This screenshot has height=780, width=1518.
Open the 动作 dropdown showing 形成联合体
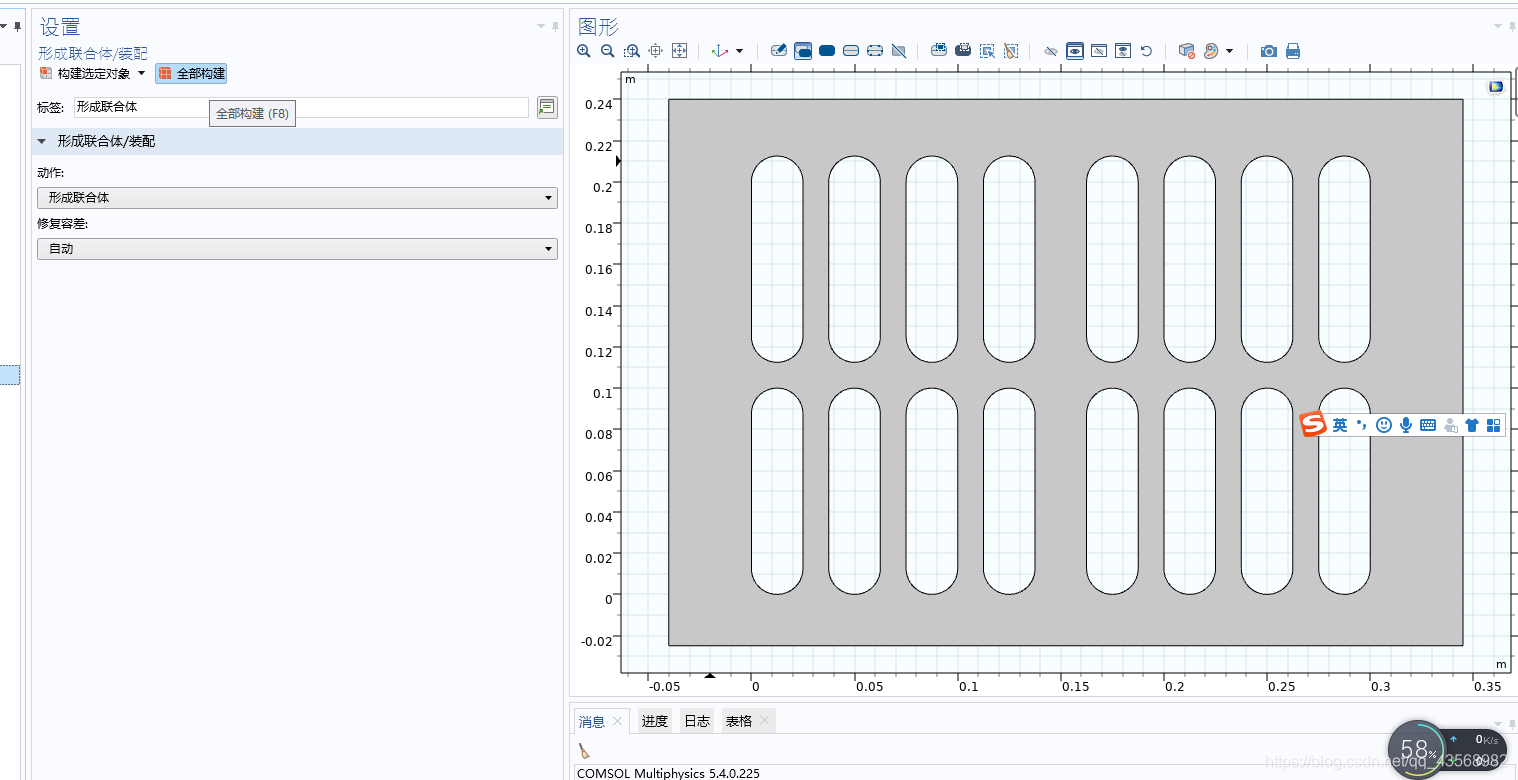click(x=297, y=198)
